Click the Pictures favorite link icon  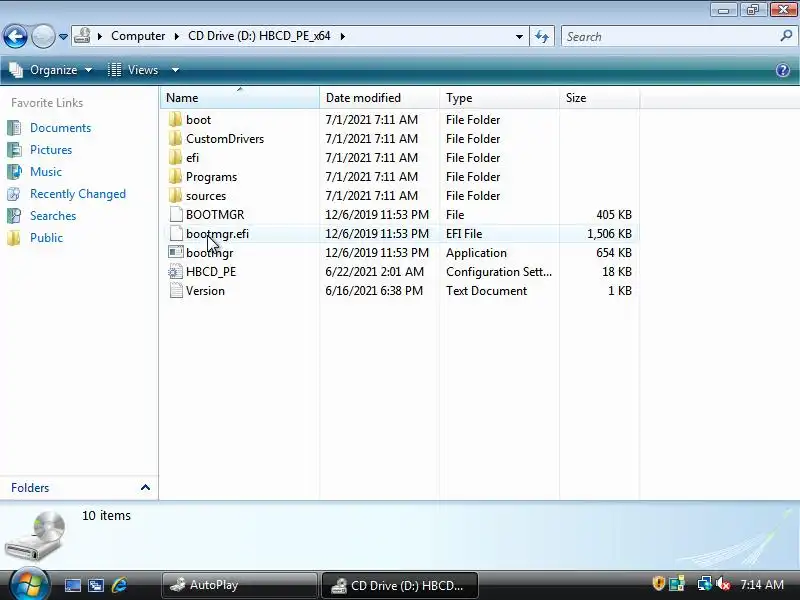[14, 149]
